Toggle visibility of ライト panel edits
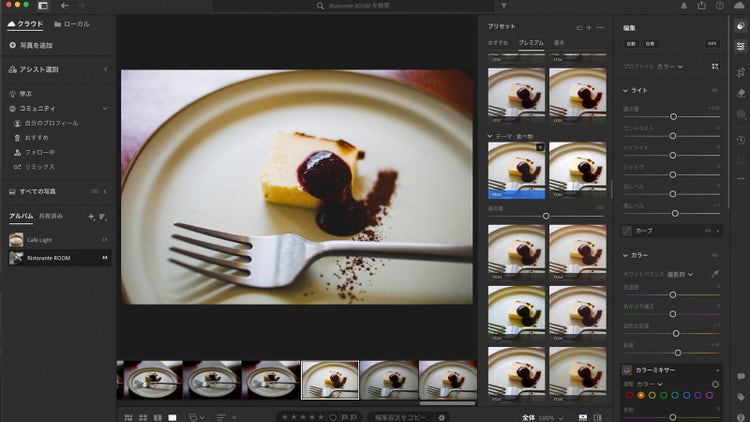The image size is (750, 422). click(x=716, y=90)
